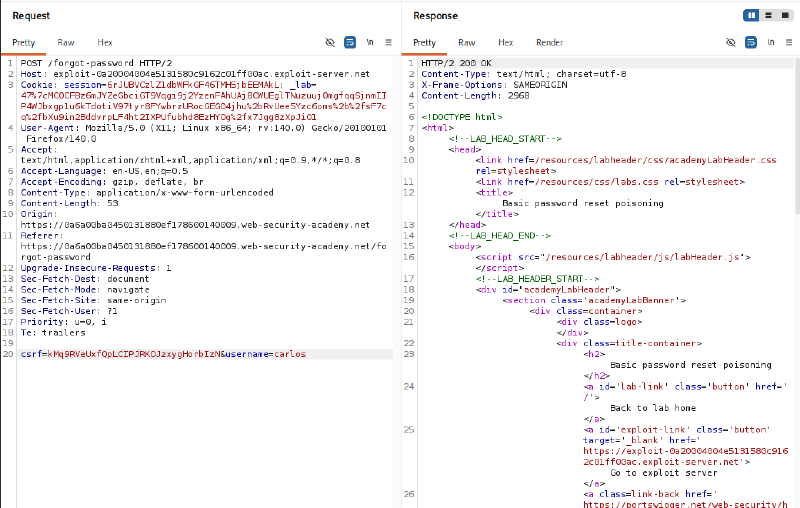Image resolution: width=800 pixels, height=508 pixels.
Task: Toggle \n newline display in Response panel
Action: (770, 42)
